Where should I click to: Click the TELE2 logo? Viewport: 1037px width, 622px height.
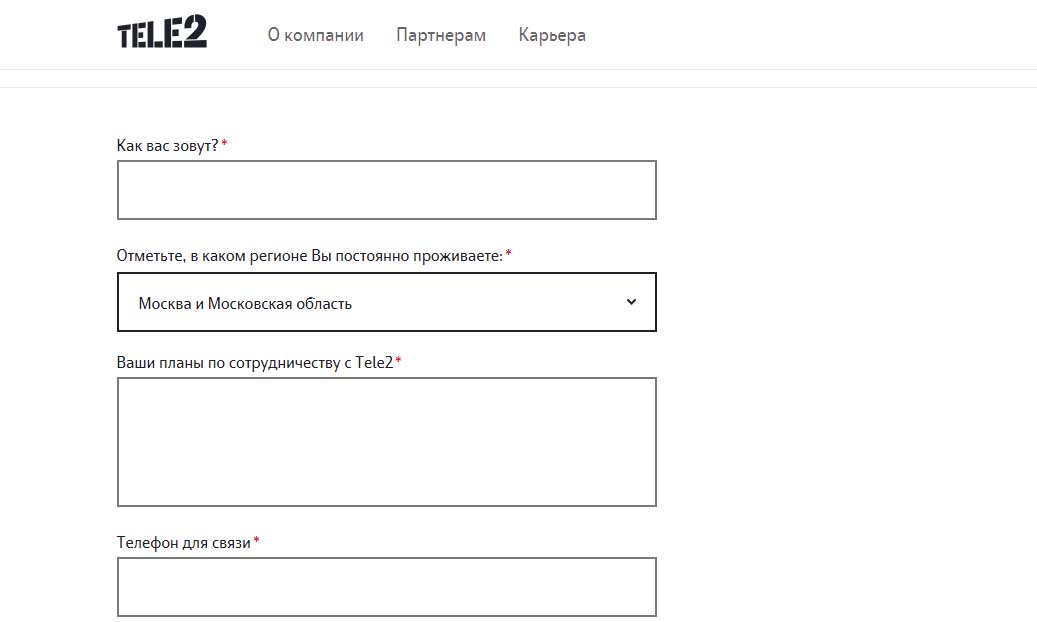(162, 32)
